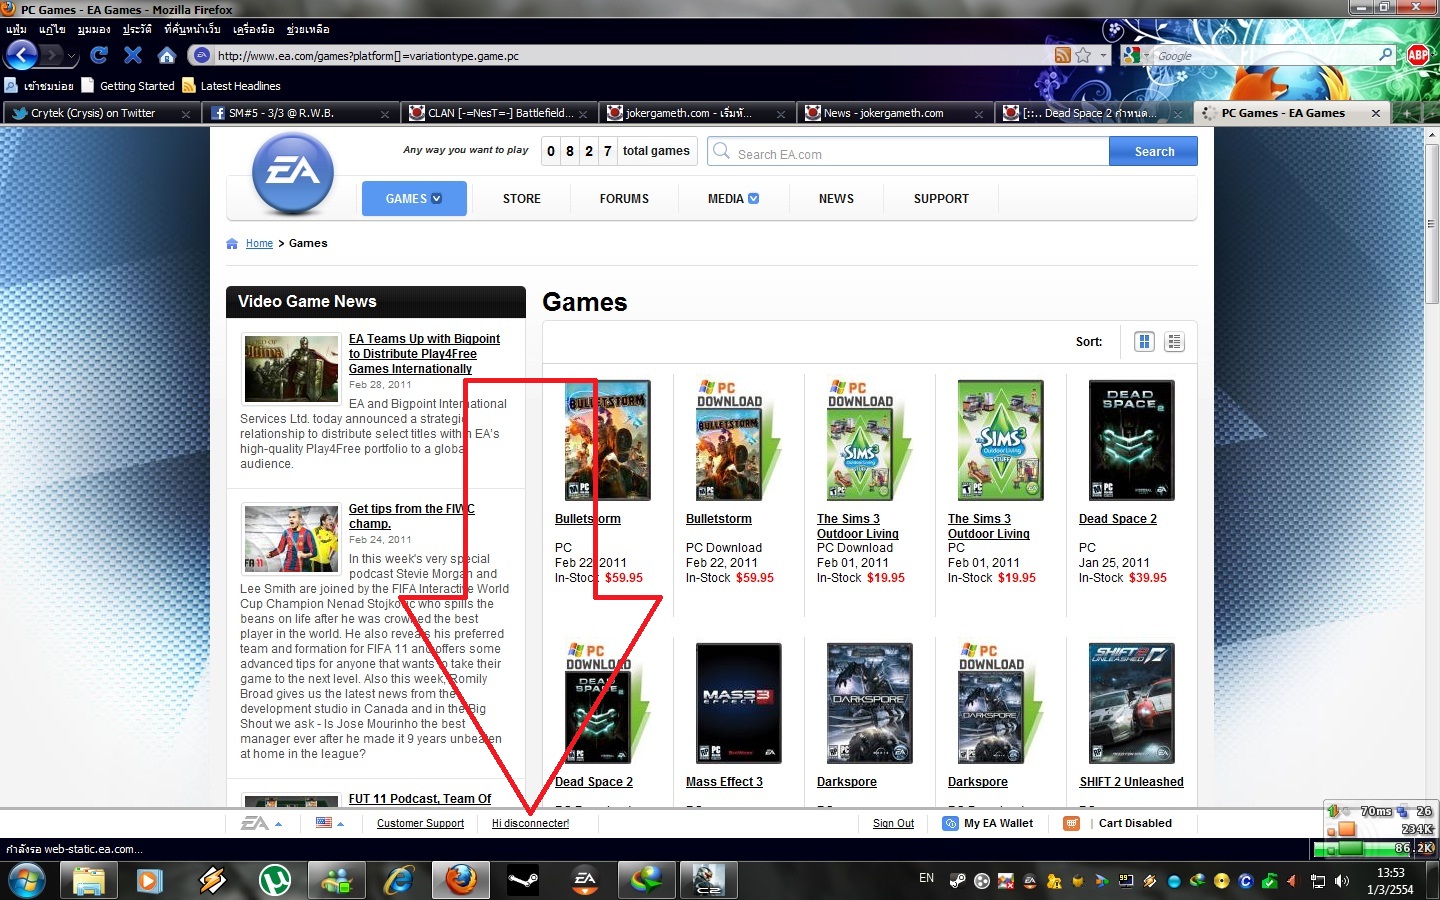Open the FIFA champ news thumbnail
1440x900 pixels.
pos(292,539)
